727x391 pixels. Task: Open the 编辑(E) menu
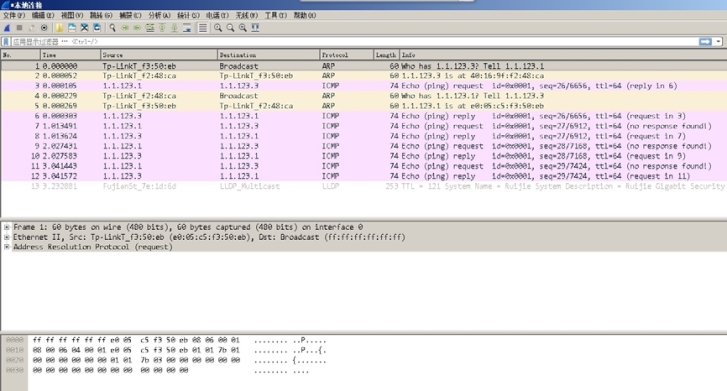pos(43,15)
